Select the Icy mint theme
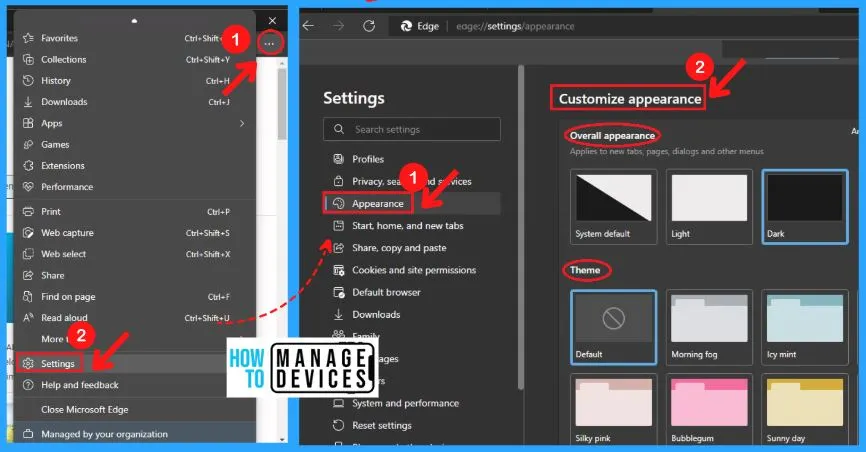This screenshot has height=452, width=866. click(x=805, y=327)
